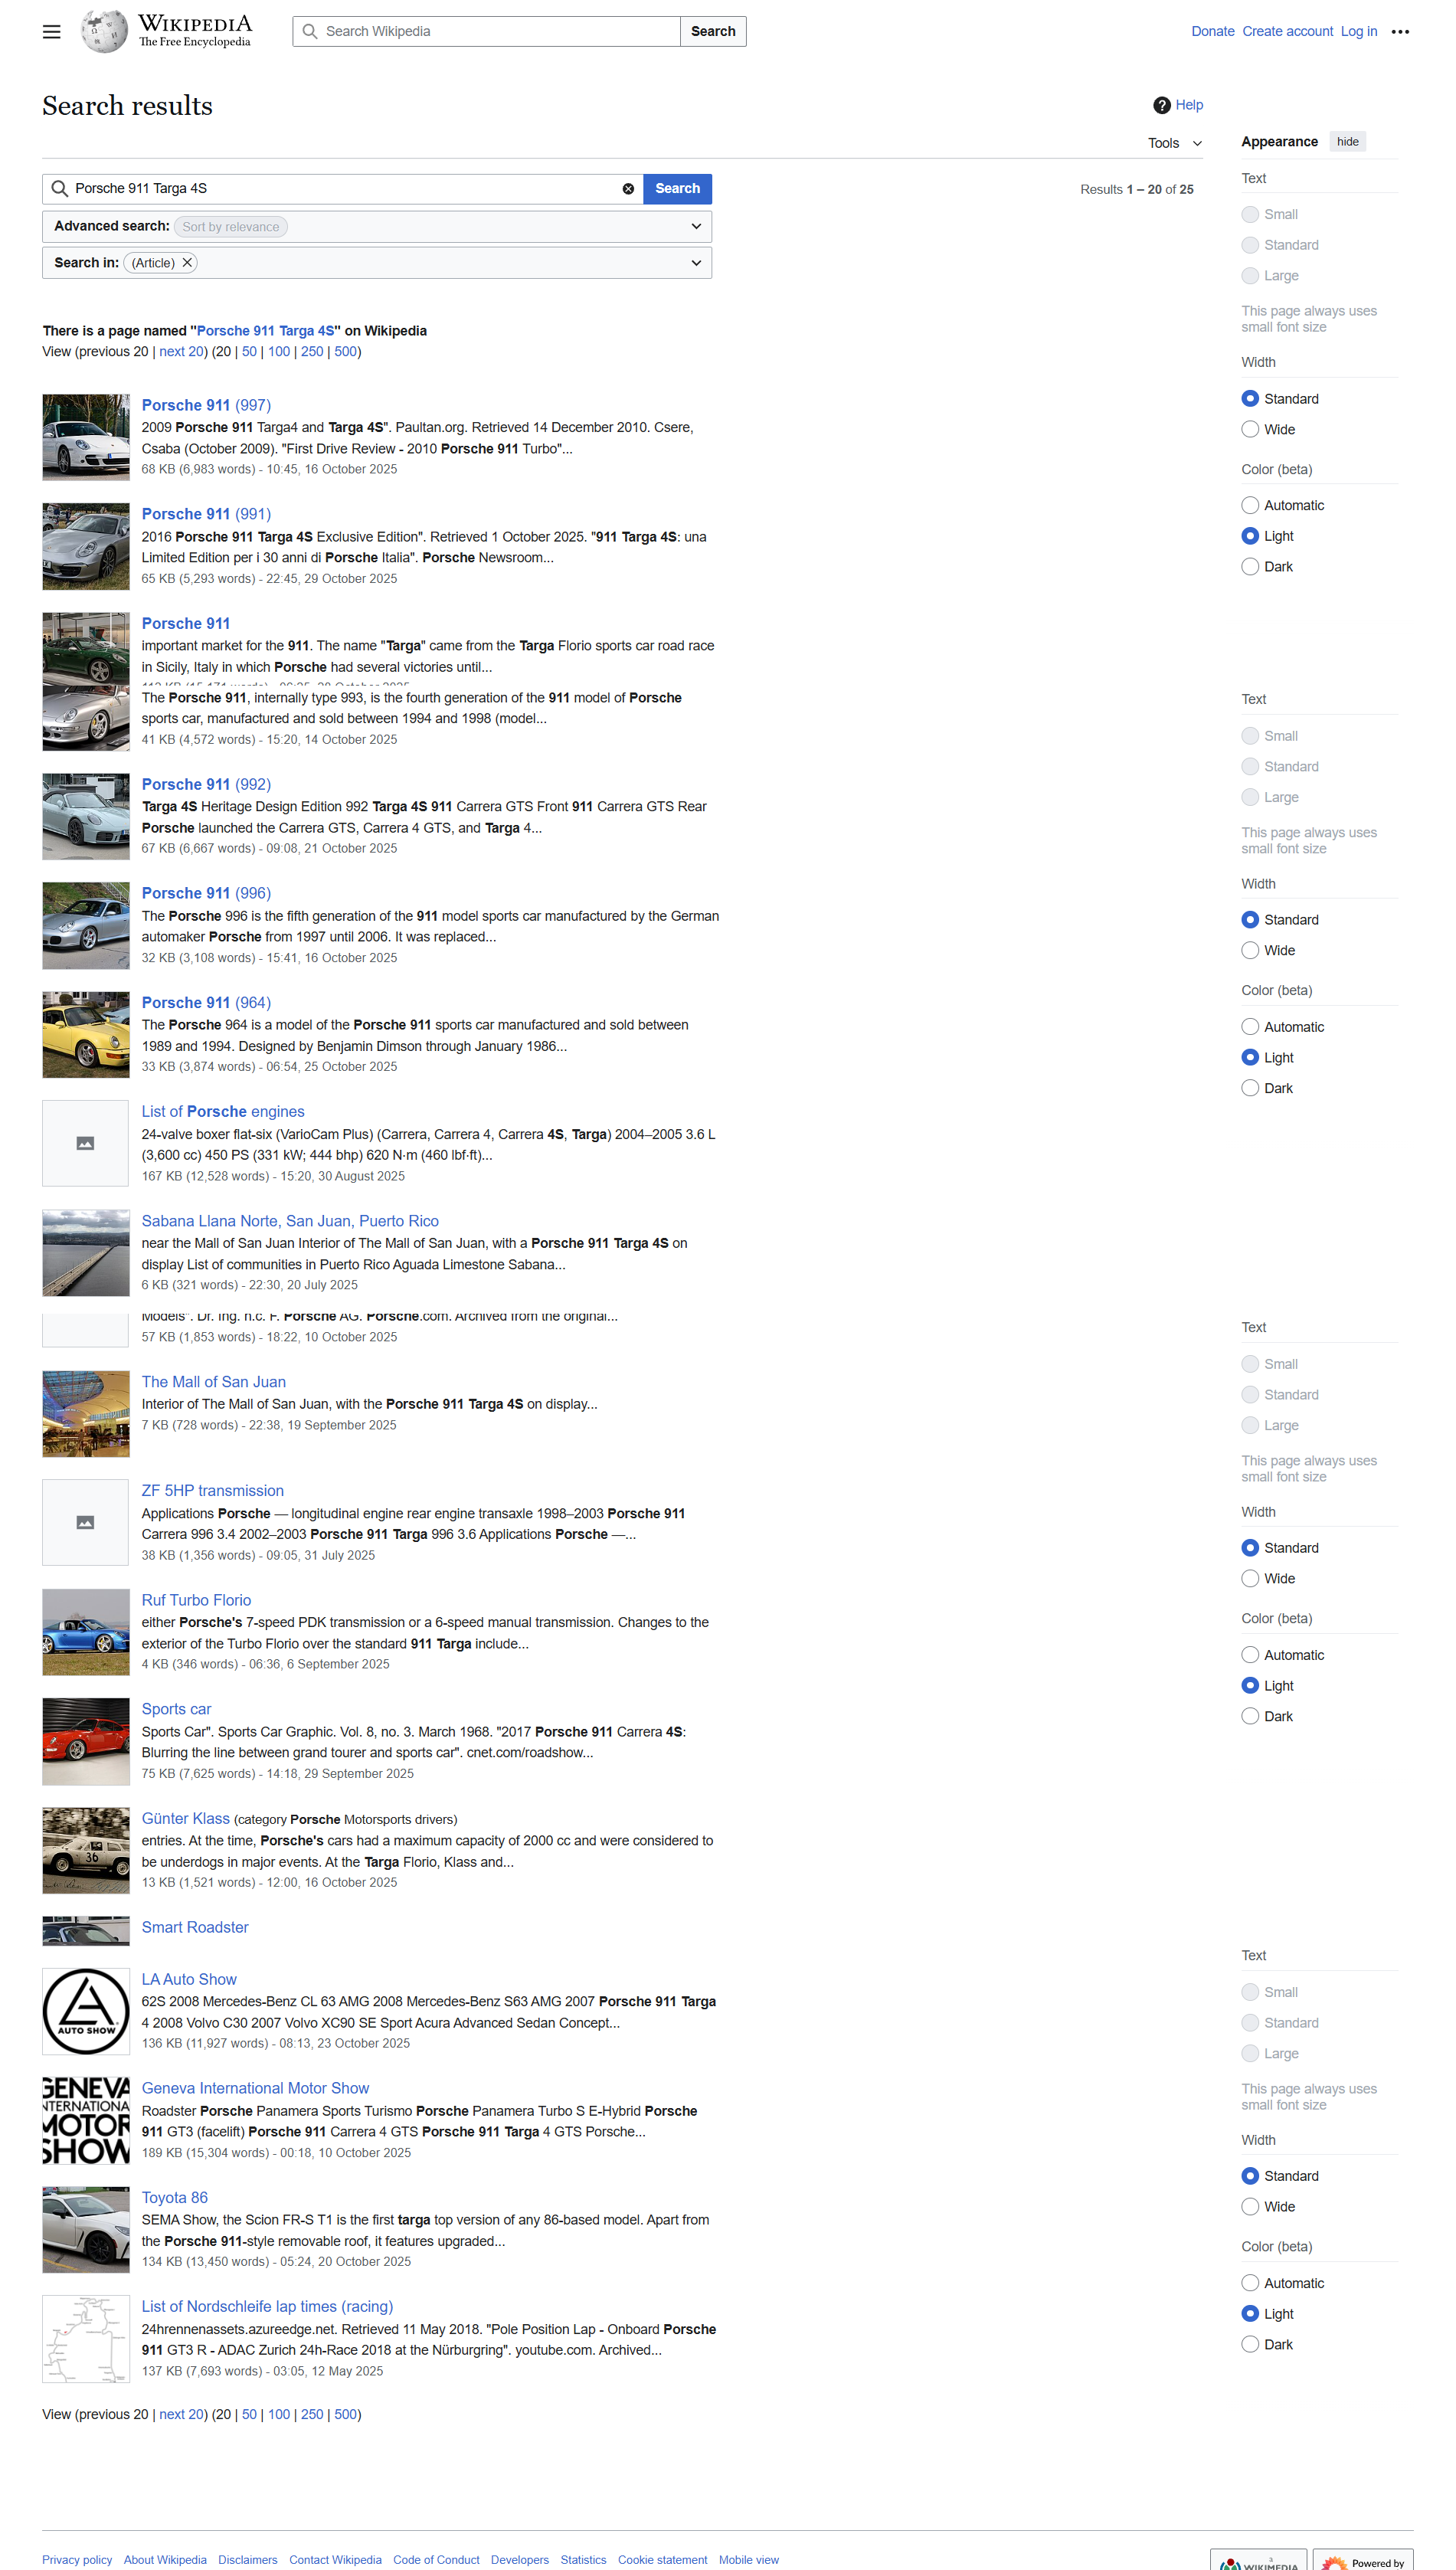Expand the Tools dropdown

tap(1175, 144)
